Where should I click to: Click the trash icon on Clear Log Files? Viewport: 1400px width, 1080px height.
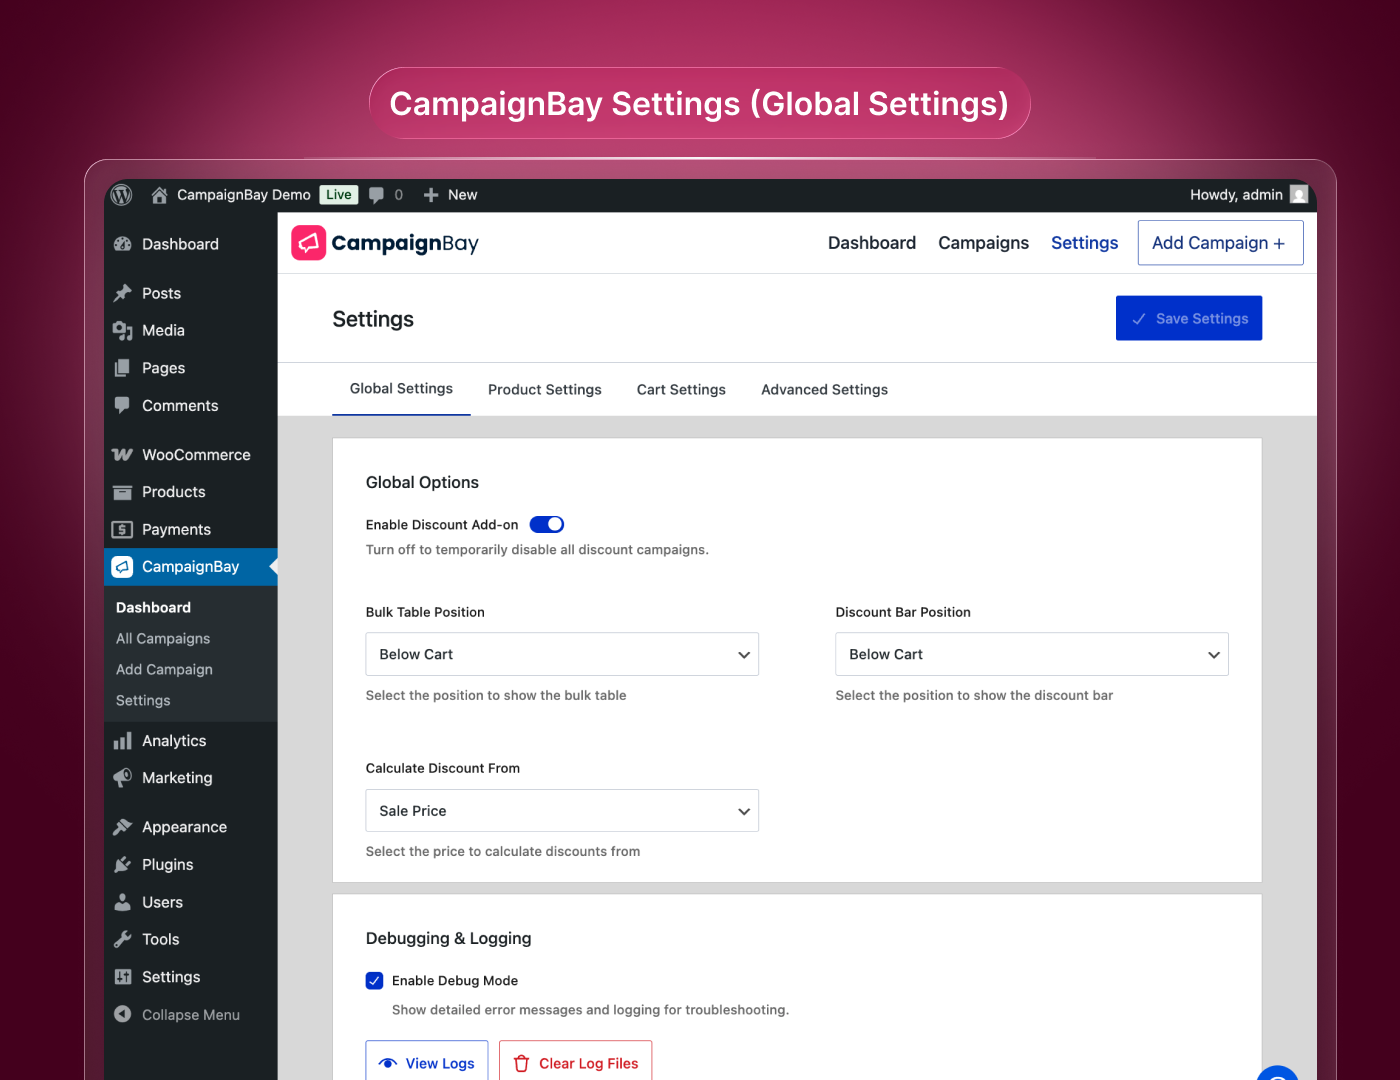(521, 1064)
